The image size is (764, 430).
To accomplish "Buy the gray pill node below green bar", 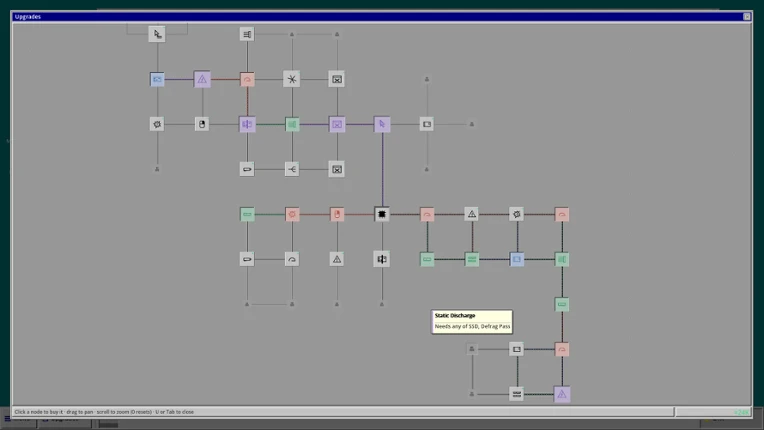I will click(x=247, y=259).
